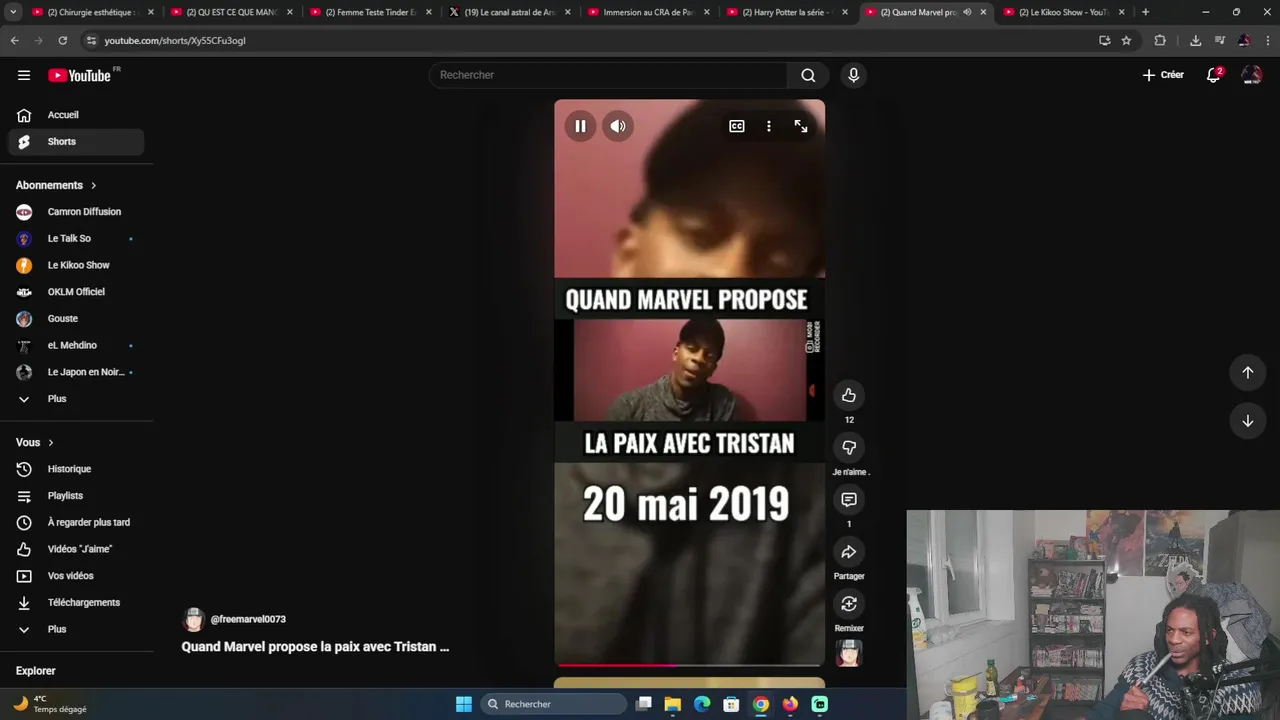This screenshot has width=1280, height=720.
Task: Focus the Rechercher search field
Action: [x=608, y=75]
